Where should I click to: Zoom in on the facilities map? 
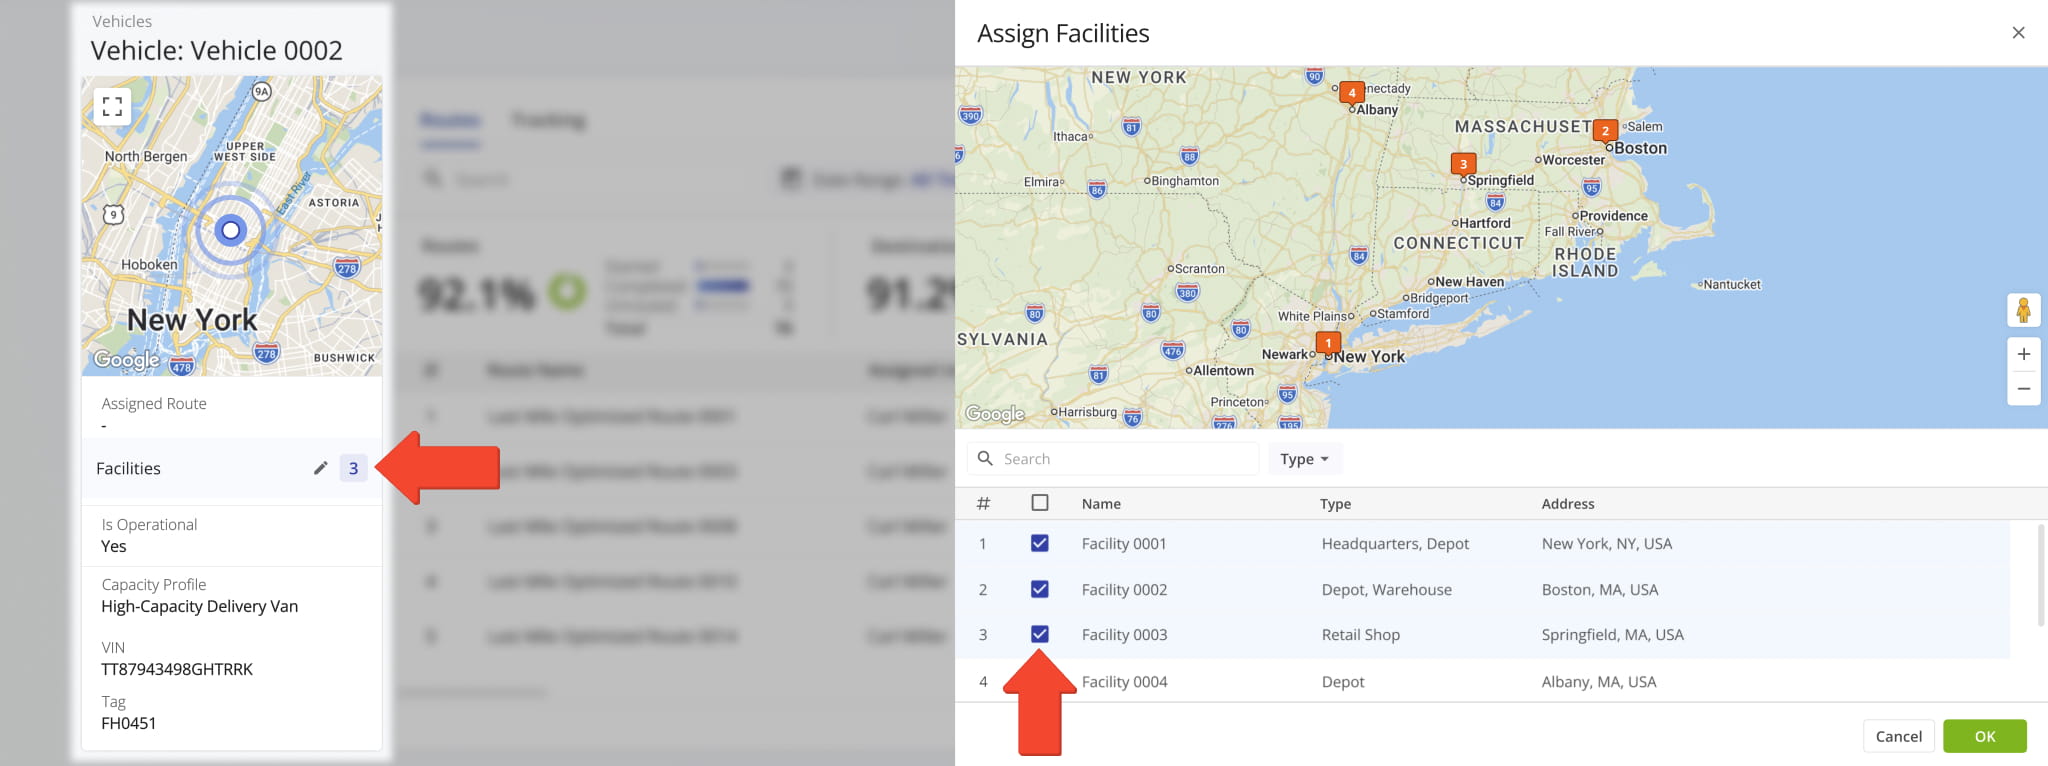point(2023,354)
